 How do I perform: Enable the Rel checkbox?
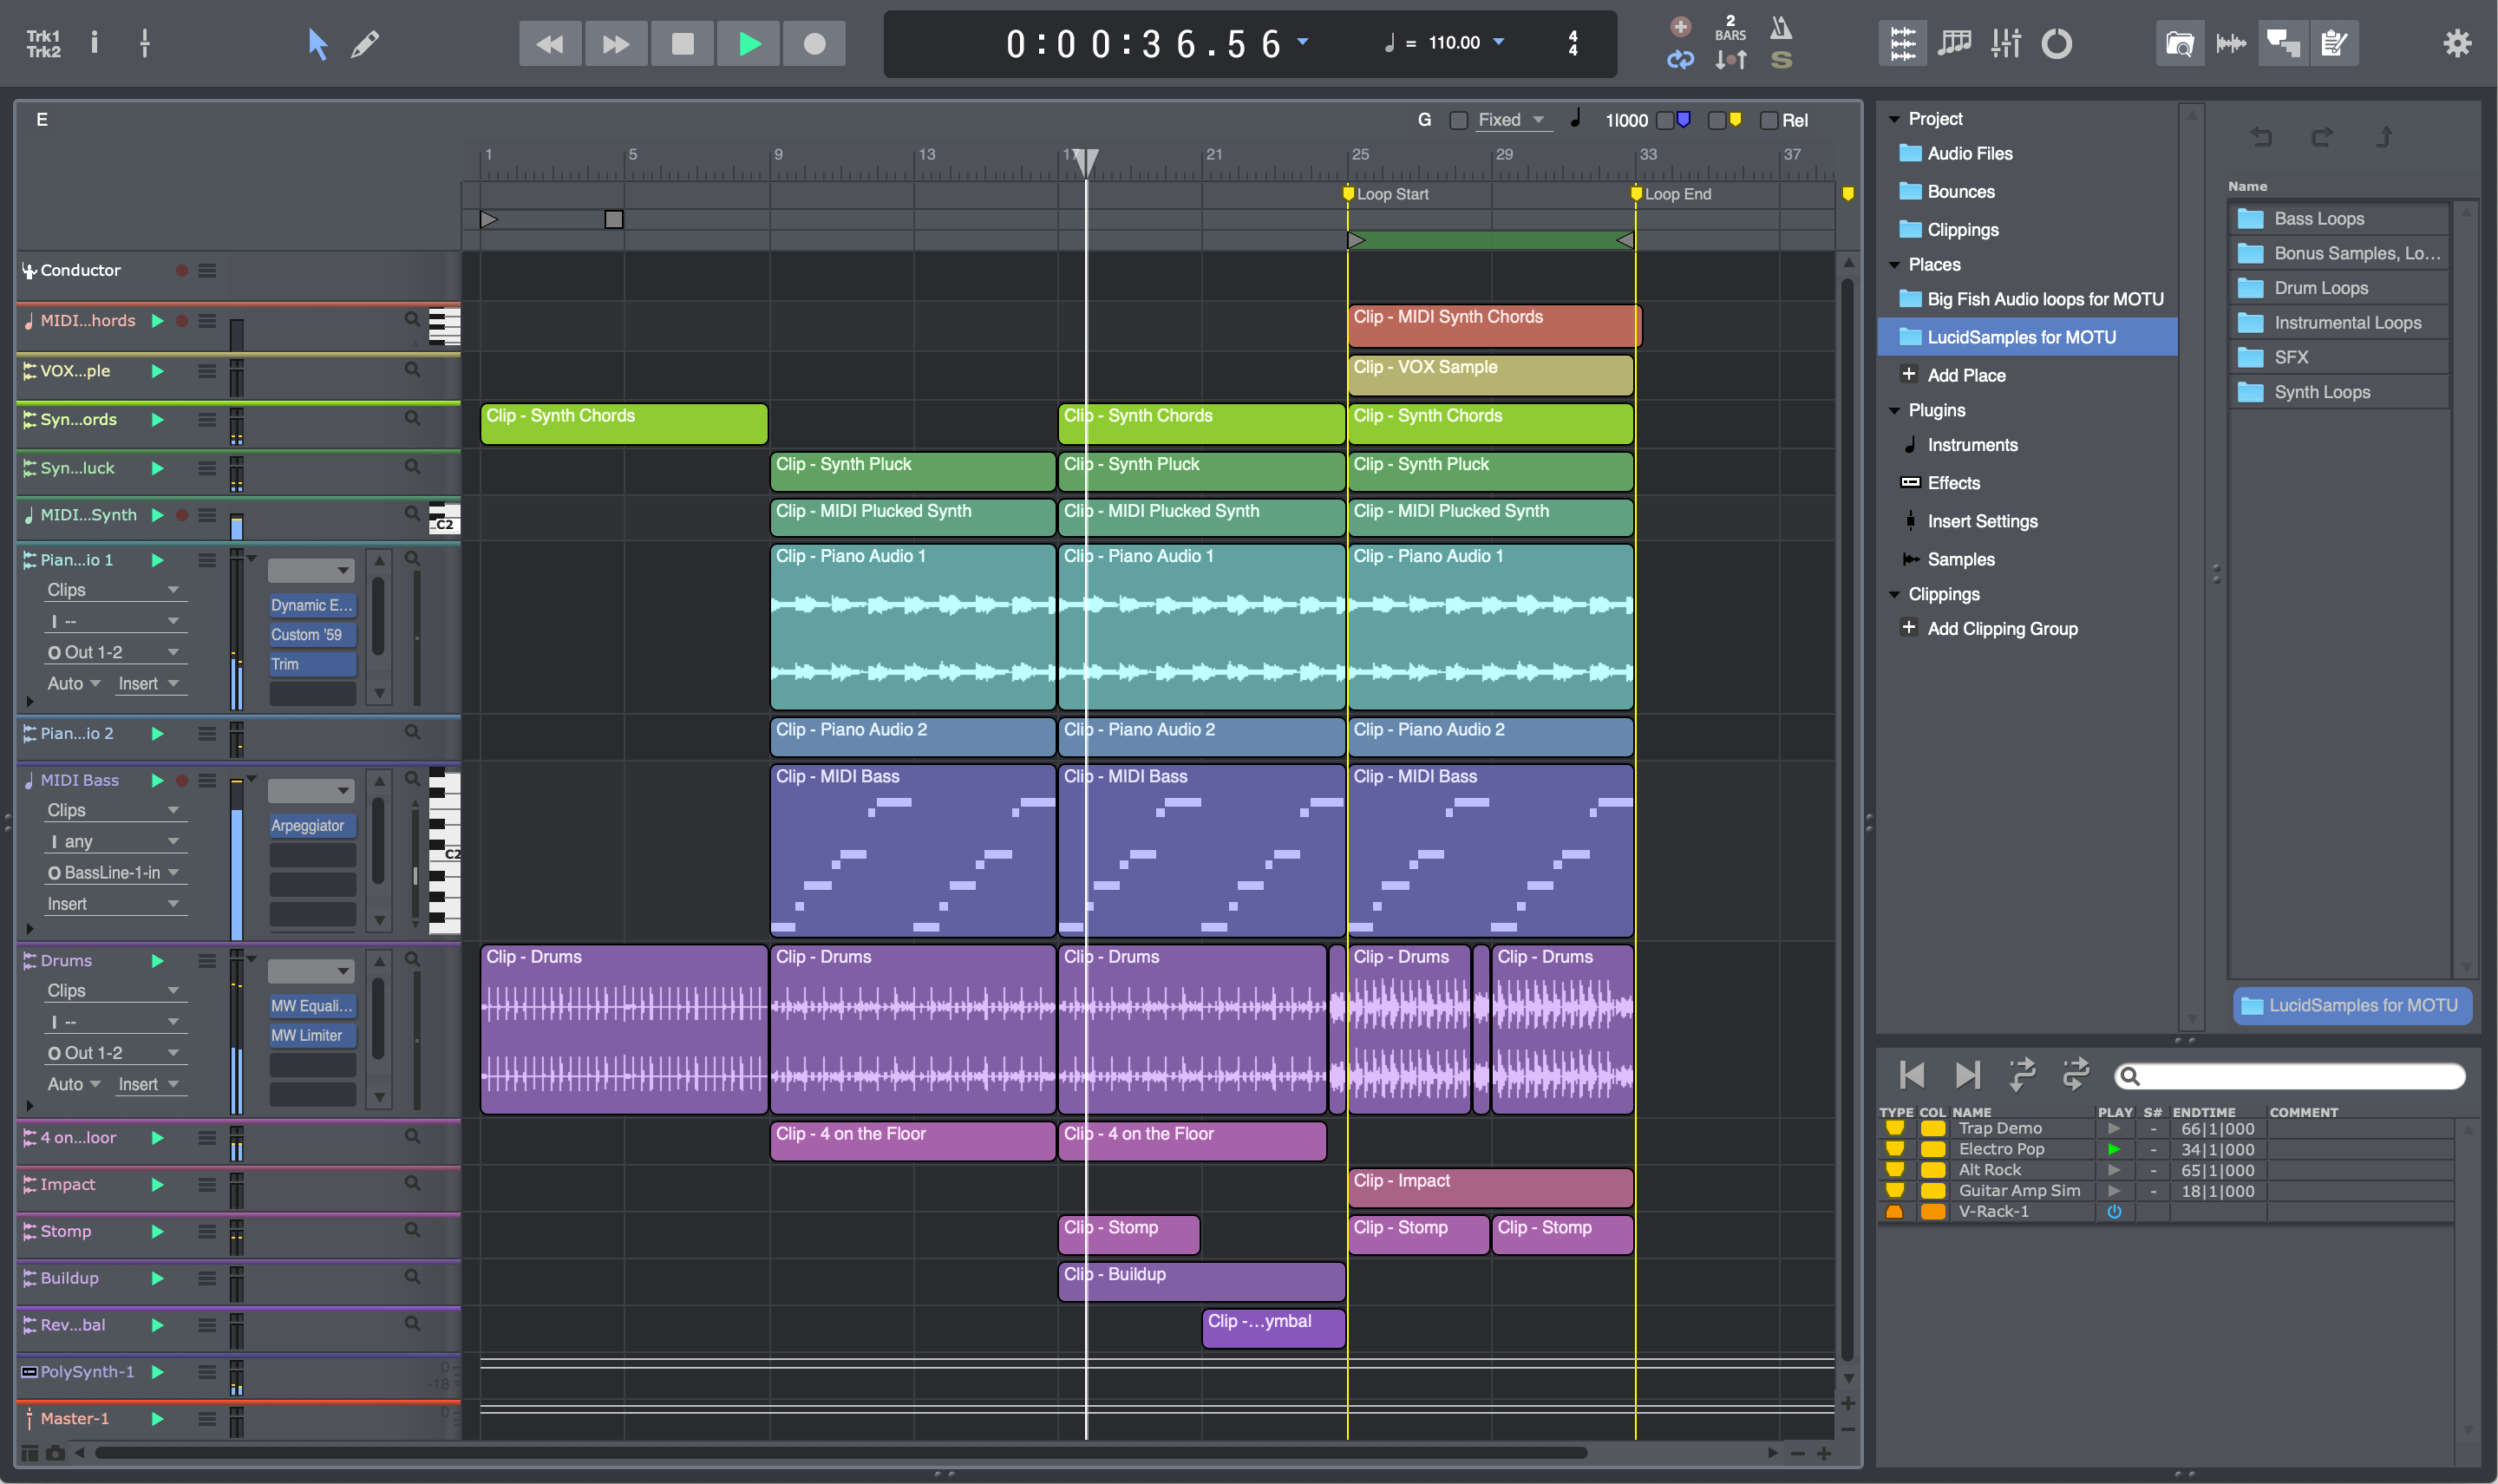click(x=1769, y=121)
